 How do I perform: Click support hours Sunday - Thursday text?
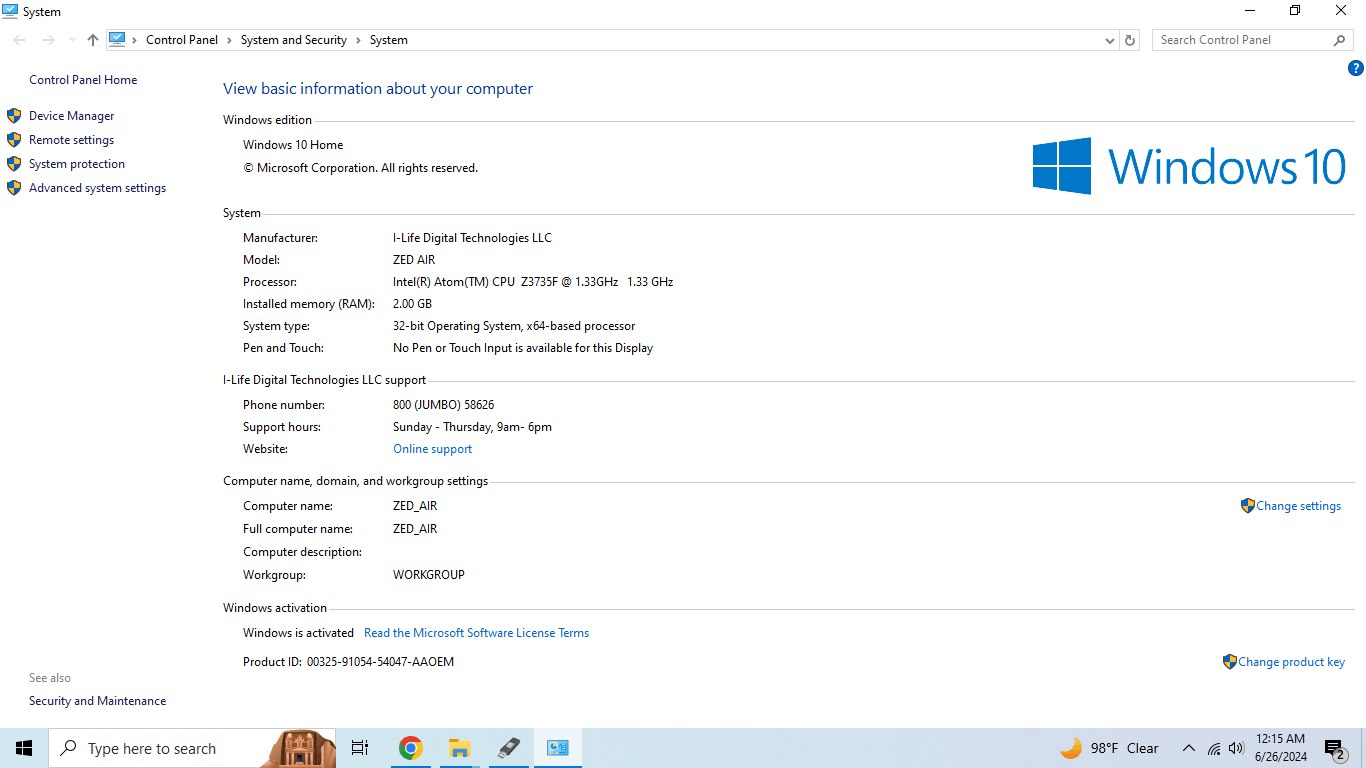472,427
